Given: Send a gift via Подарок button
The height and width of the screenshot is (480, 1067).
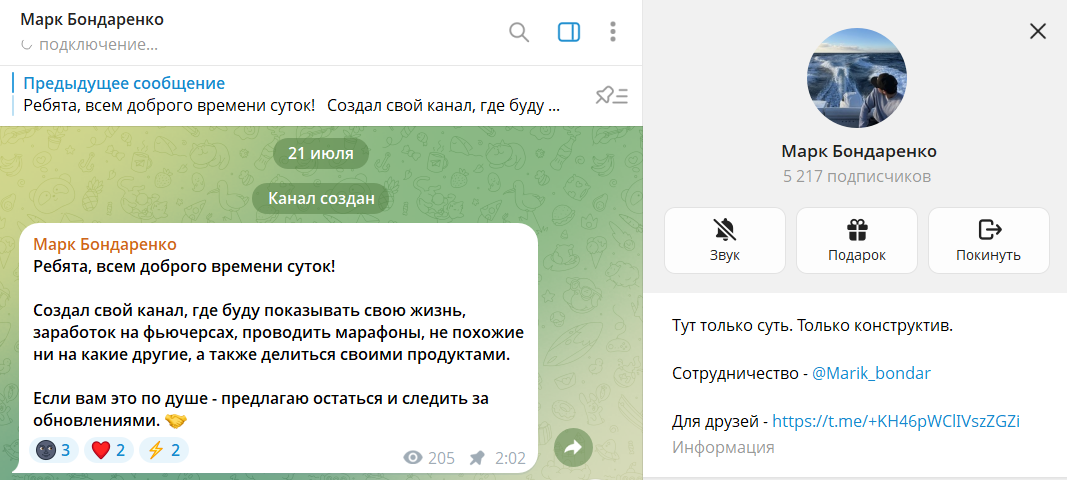Looking at the screenshot, I should pos(857,240).
